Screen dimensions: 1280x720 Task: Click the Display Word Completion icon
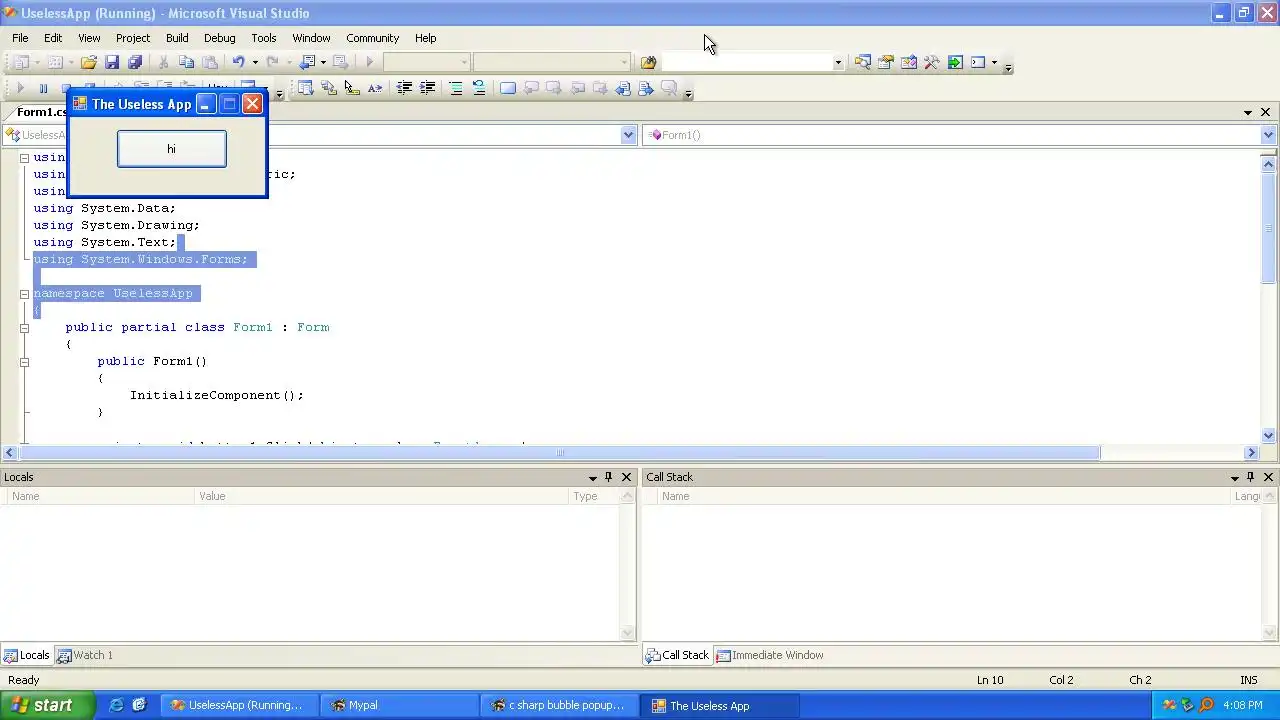point(375,88)
